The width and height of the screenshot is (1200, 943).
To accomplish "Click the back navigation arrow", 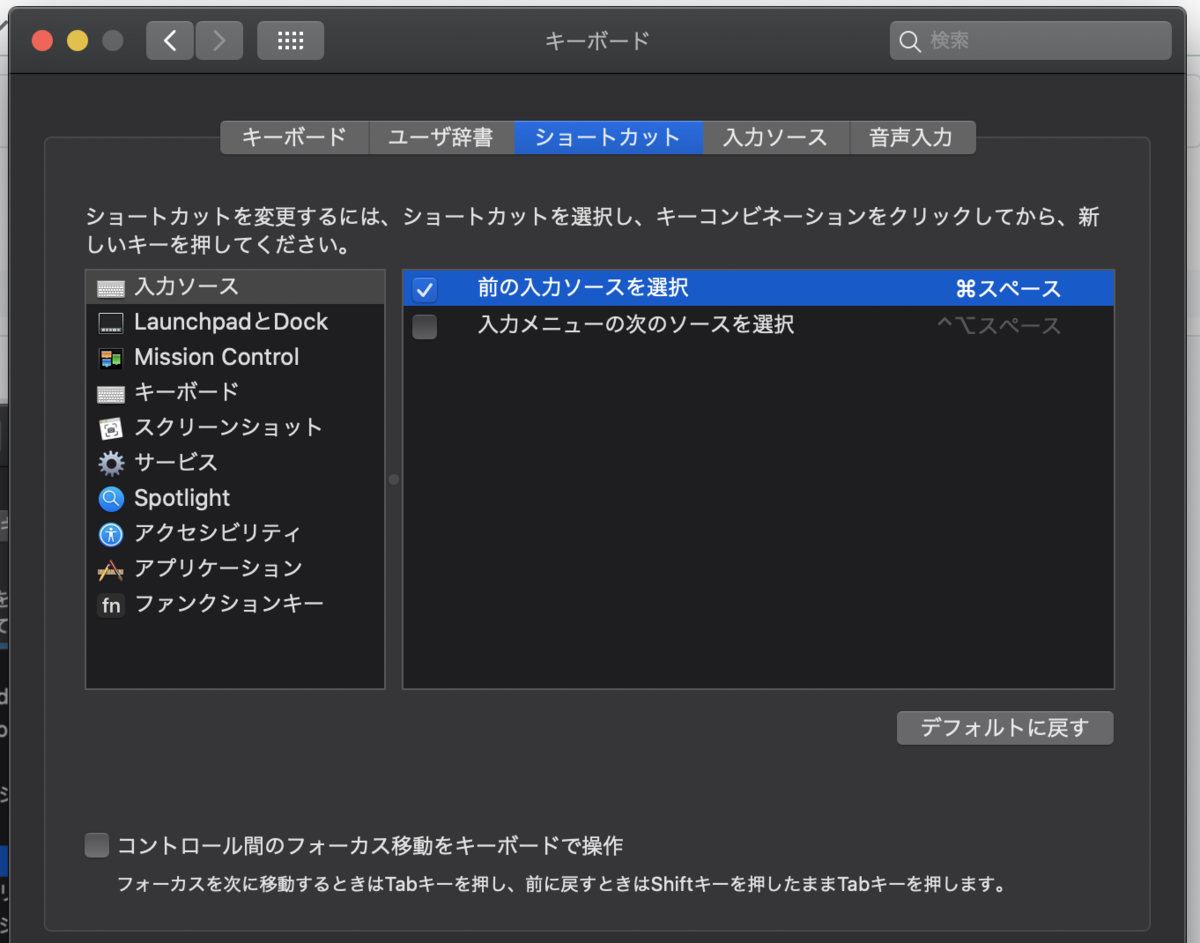I will (x=170, y=40).
